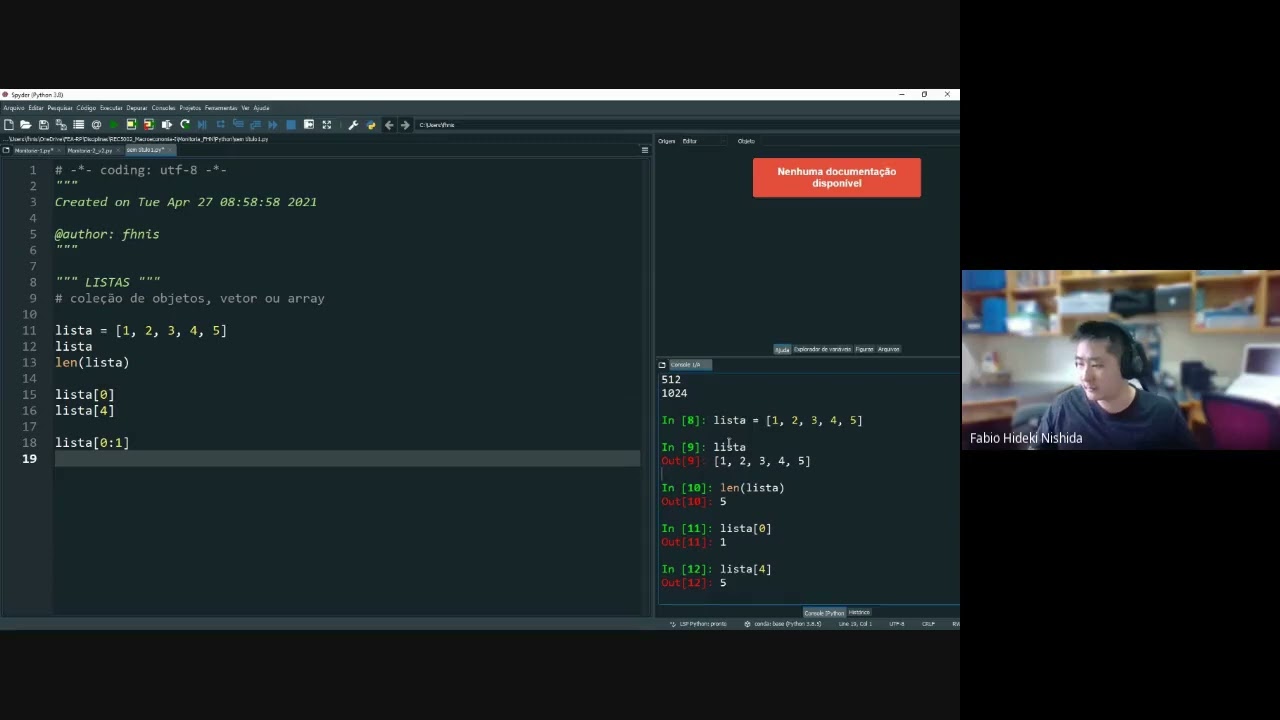Select the Ajuda pane tab
This screenshot has width=1280, height=720.
[x=782, y=349]
